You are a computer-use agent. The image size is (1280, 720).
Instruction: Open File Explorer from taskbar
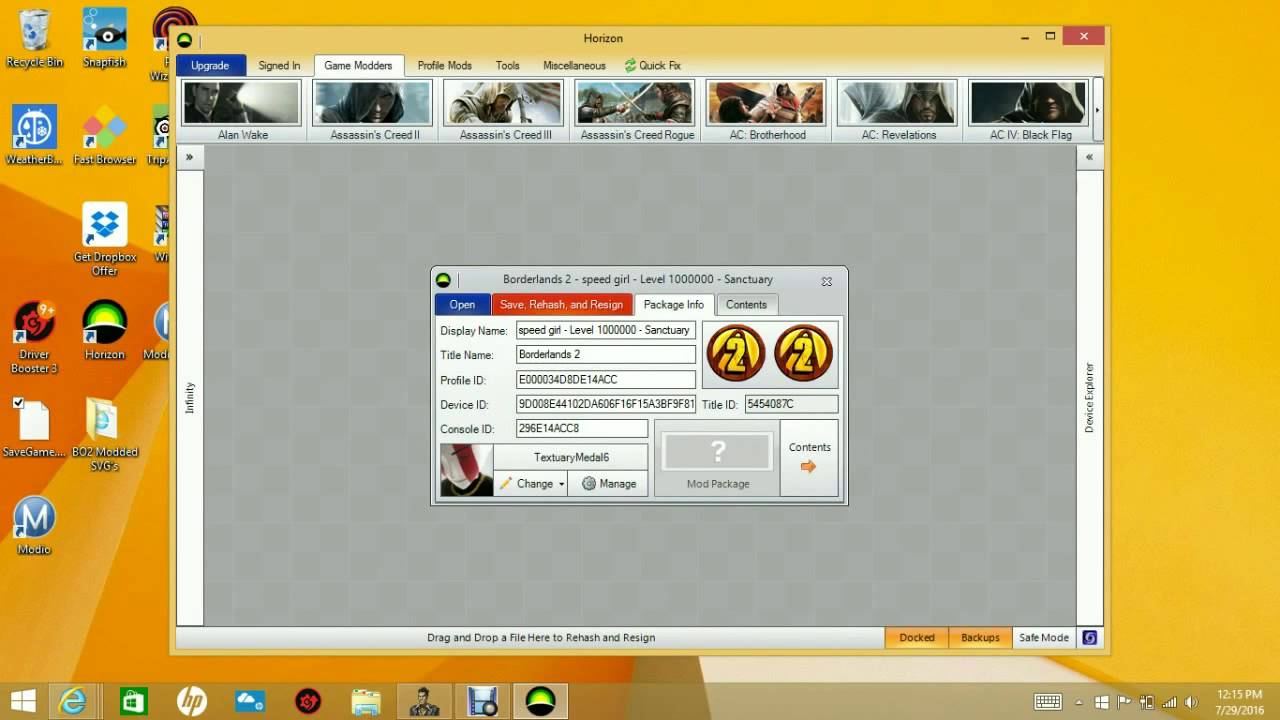point(366,701)
